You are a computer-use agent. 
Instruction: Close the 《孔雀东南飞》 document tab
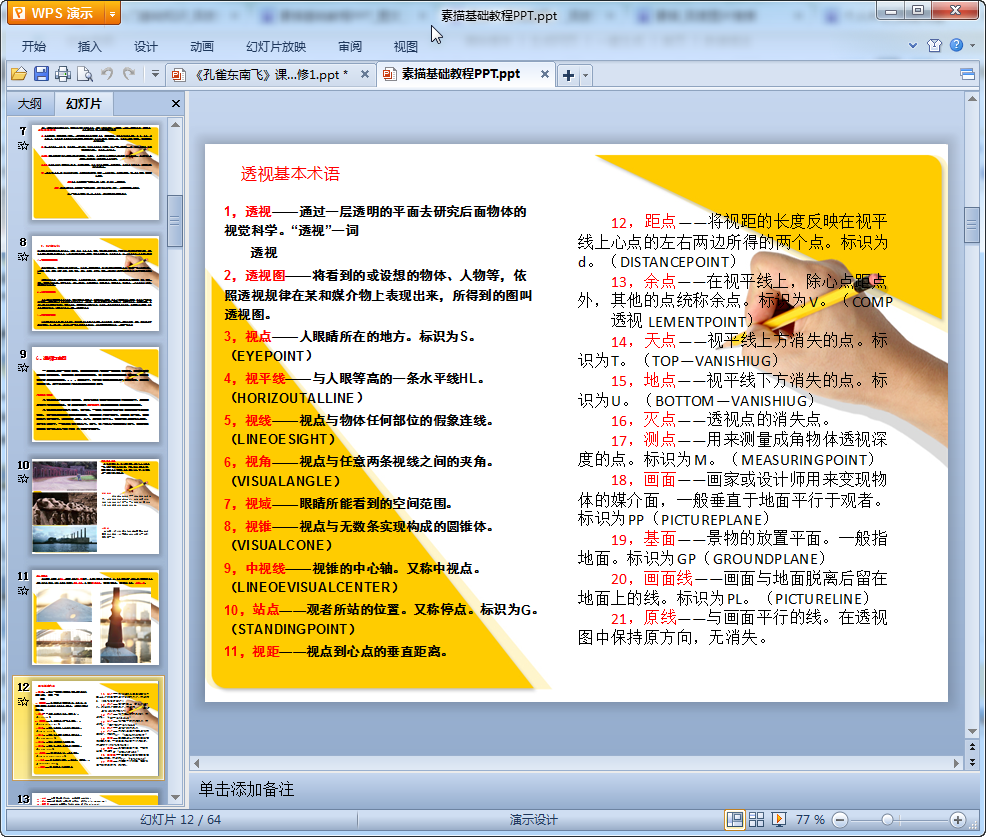point(365,74)
